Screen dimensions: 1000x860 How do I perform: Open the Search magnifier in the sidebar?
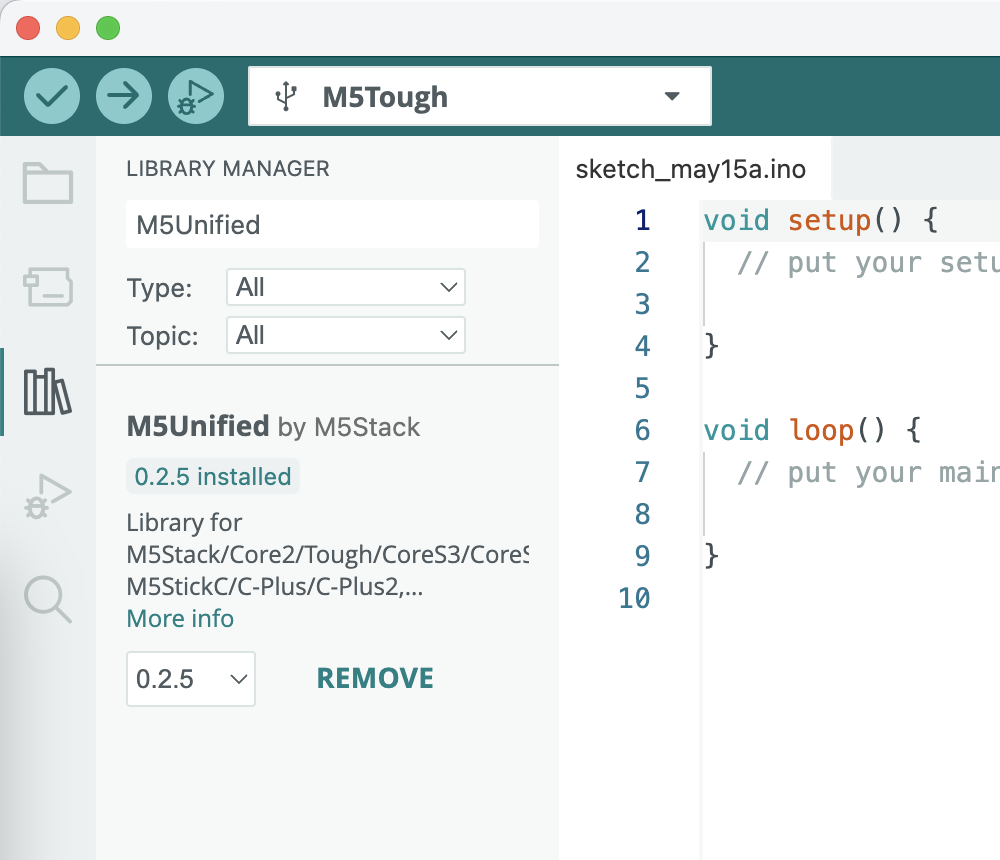[48, 600]
